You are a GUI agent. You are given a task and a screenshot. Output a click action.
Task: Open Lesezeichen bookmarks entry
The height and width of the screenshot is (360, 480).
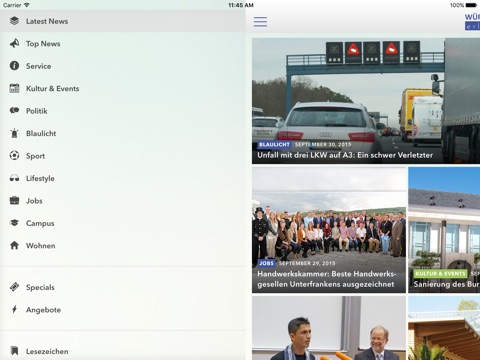123,351
